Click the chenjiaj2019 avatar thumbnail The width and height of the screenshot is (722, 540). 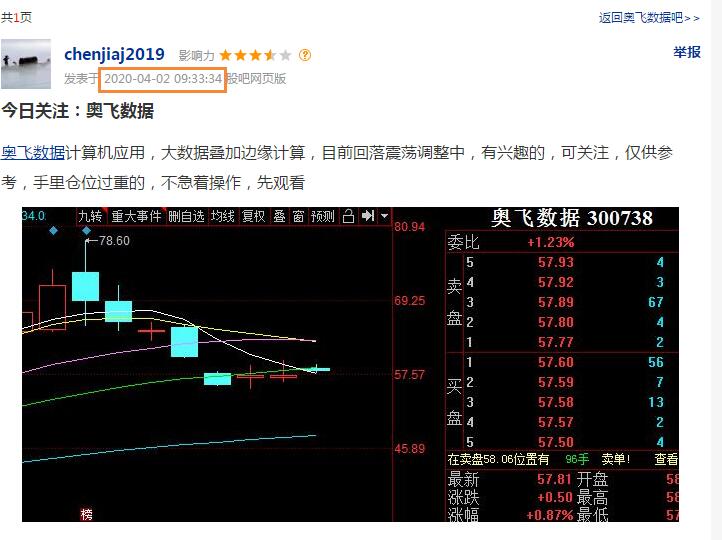(x=26, y=64)
